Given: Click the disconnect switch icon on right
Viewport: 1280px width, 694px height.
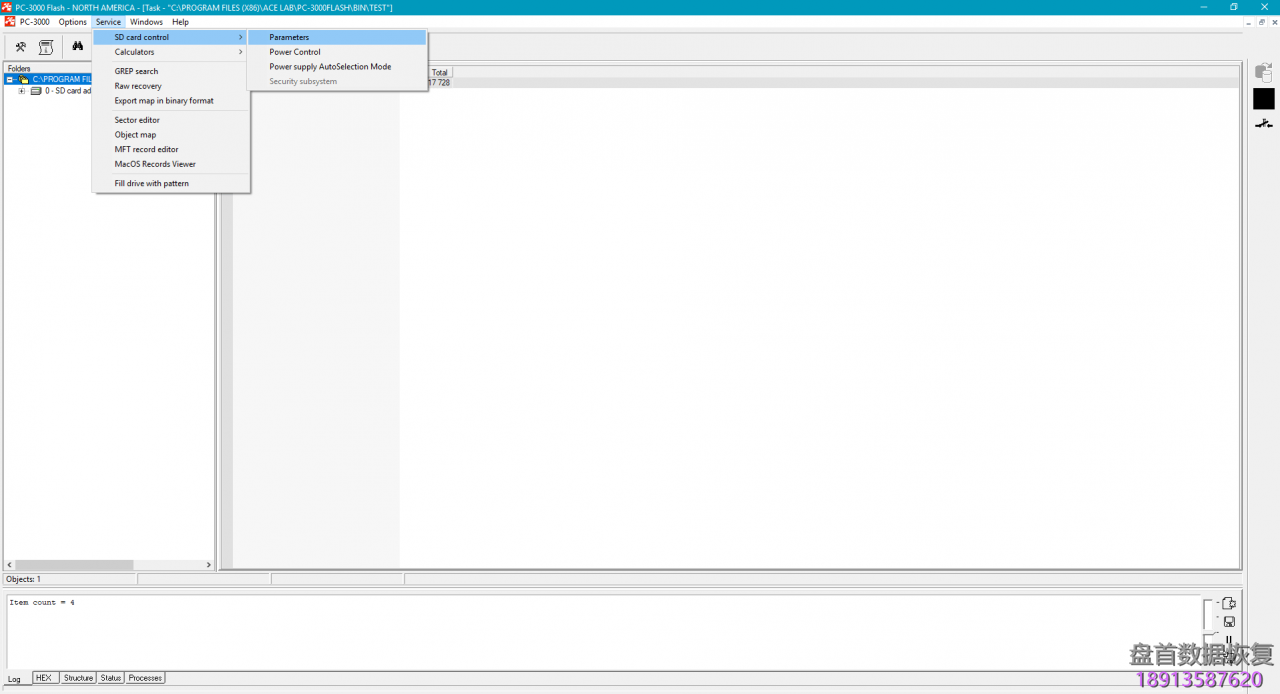Looking at the screenshot, I should [x=1264, y=123].
